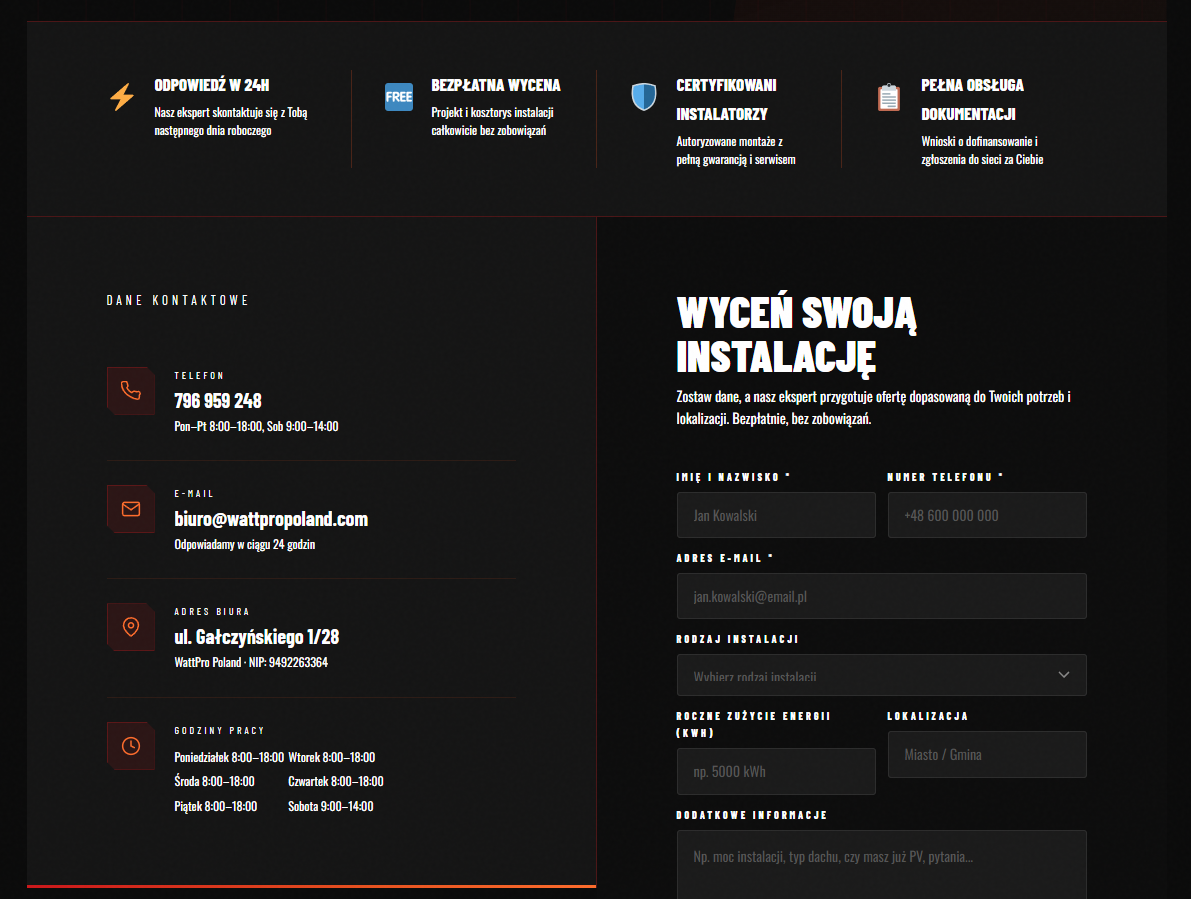Image resolution: width=1191 pixels, height=899 pixels.
Task: Focus the Roczne zużycie energii field
Action: (x=776, y=771)
